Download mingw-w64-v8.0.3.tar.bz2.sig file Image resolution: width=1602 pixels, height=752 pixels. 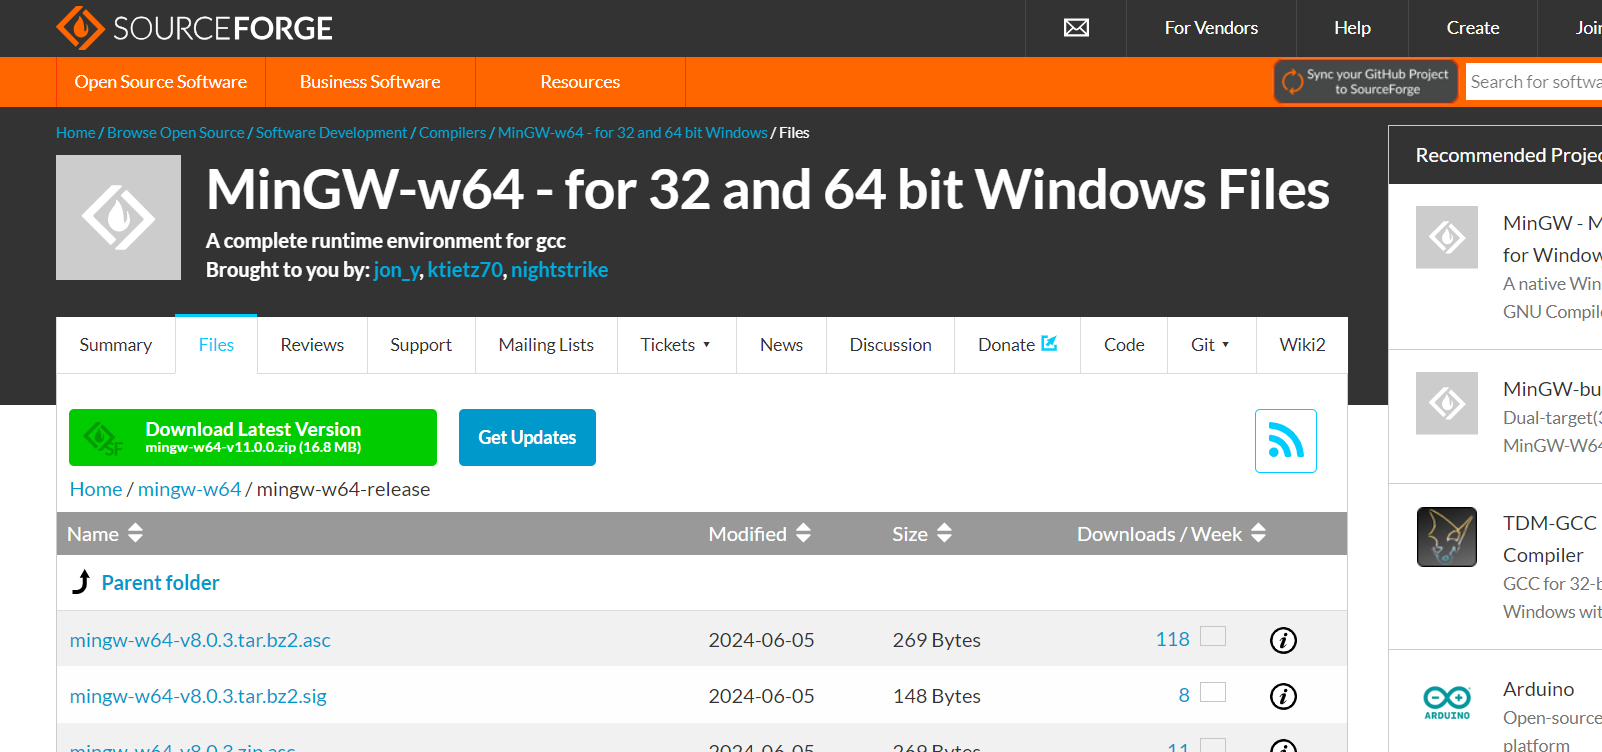tap(198, 696)
